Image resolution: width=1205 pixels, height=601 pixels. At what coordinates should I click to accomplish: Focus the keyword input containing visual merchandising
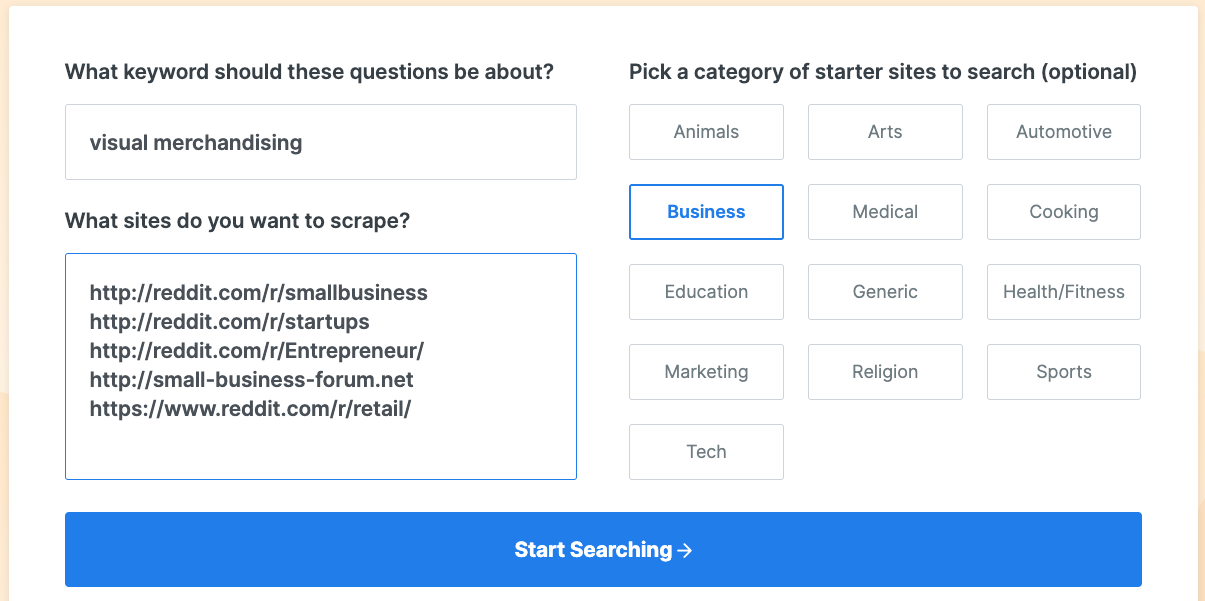(x=320, y=142)
